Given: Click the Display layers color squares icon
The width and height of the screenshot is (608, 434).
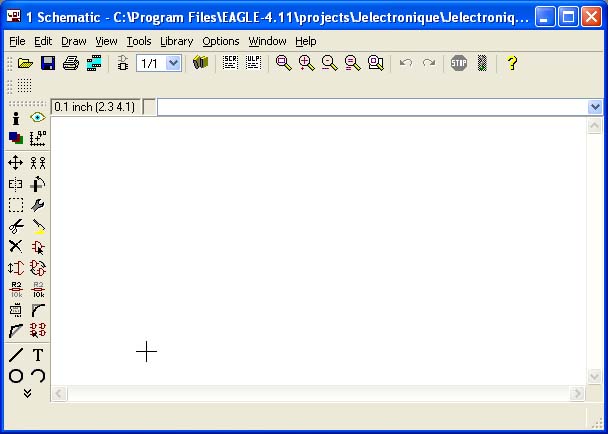Looking at the screenshot, I should coord(16,138).
